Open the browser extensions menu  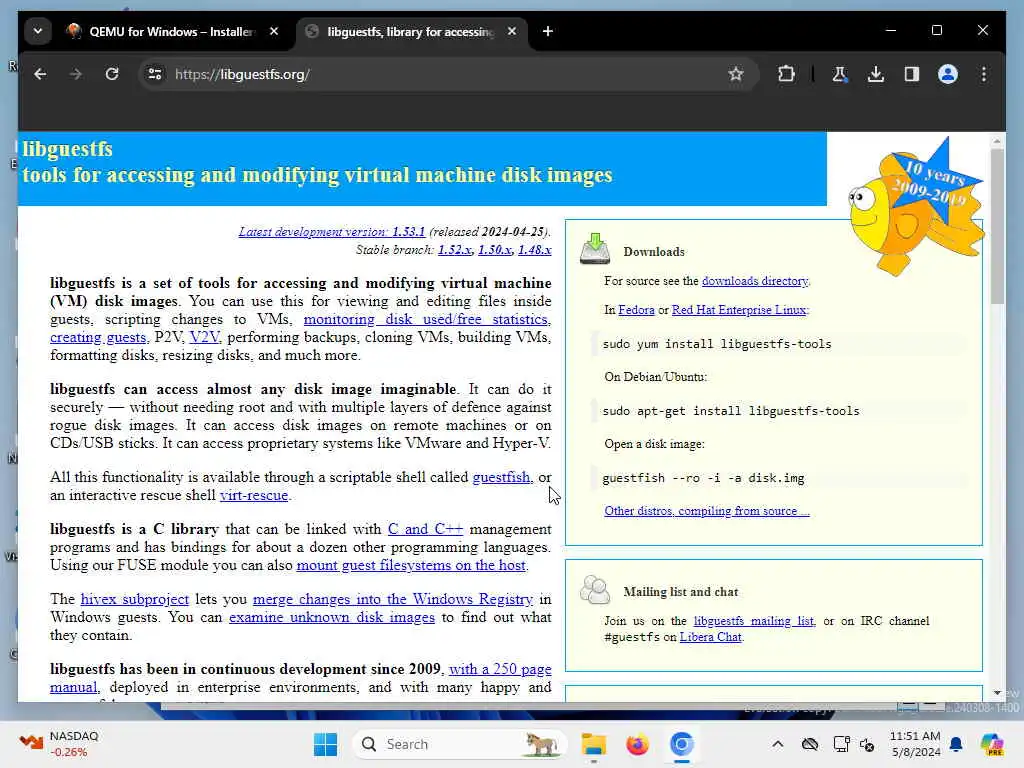pyautogui.click(x=786, y=74)
